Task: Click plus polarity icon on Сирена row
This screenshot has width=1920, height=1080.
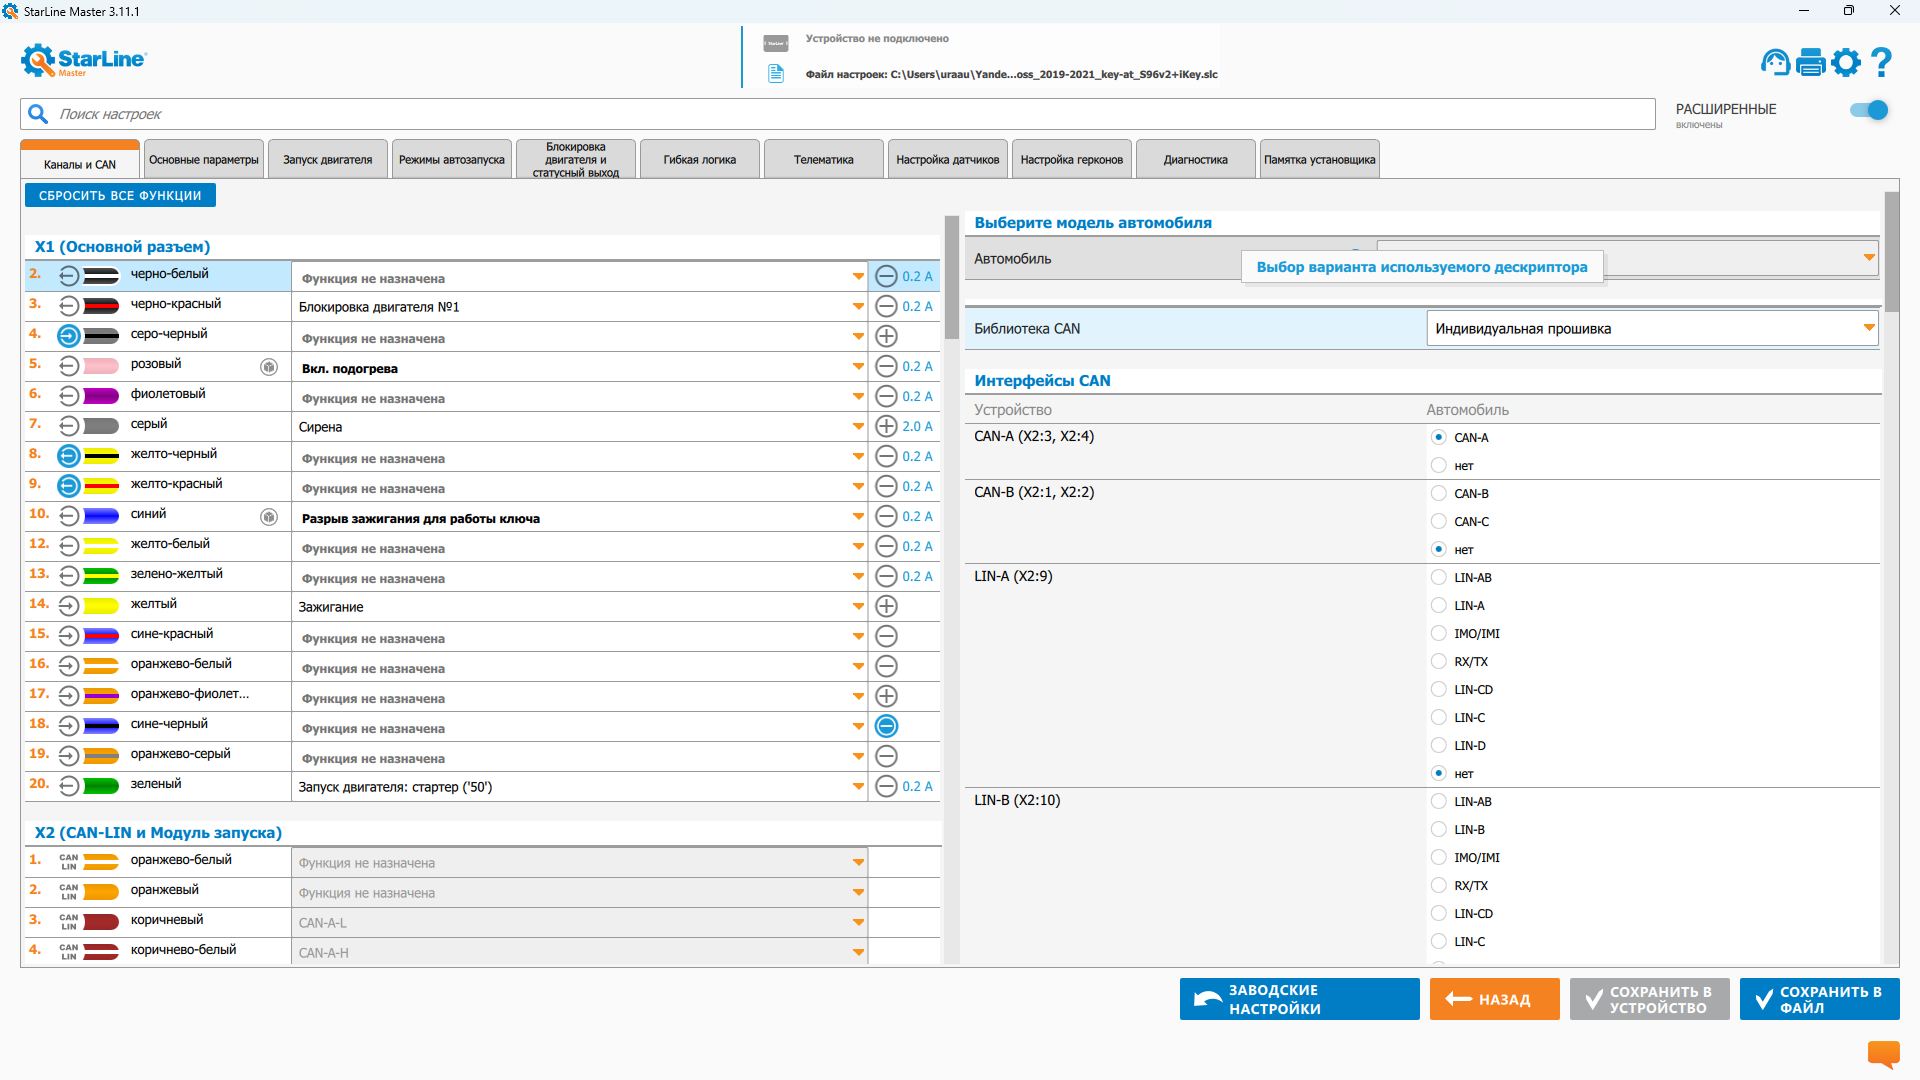Action: (886, 426)
